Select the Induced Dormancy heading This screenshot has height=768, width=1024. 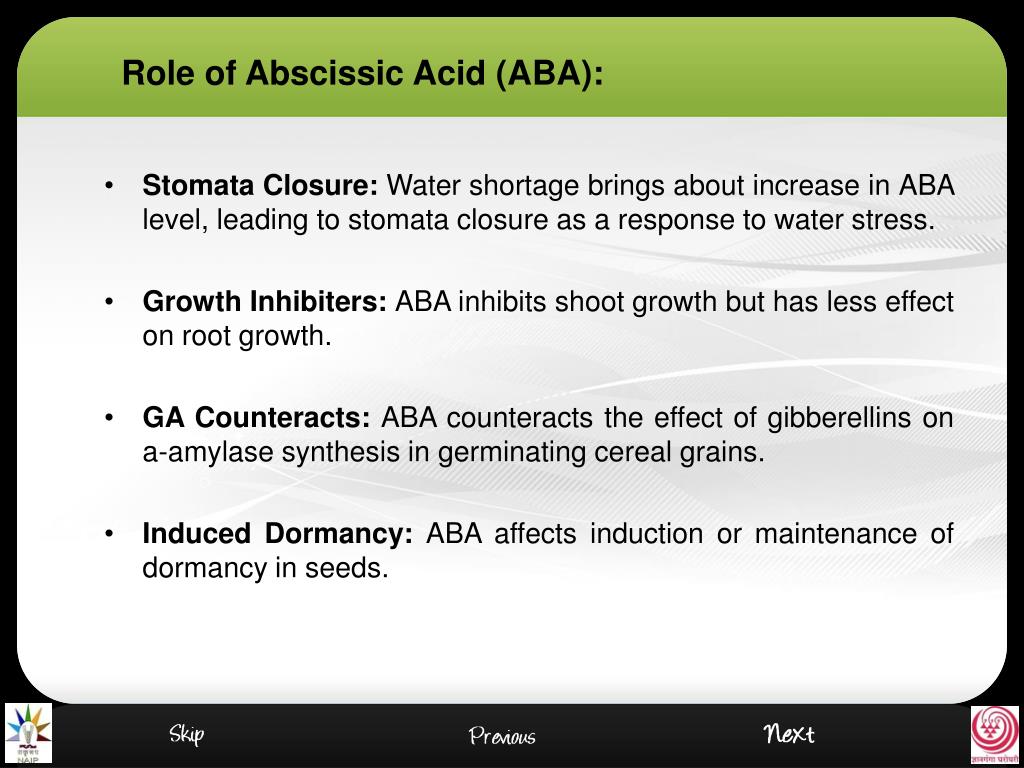278,534
